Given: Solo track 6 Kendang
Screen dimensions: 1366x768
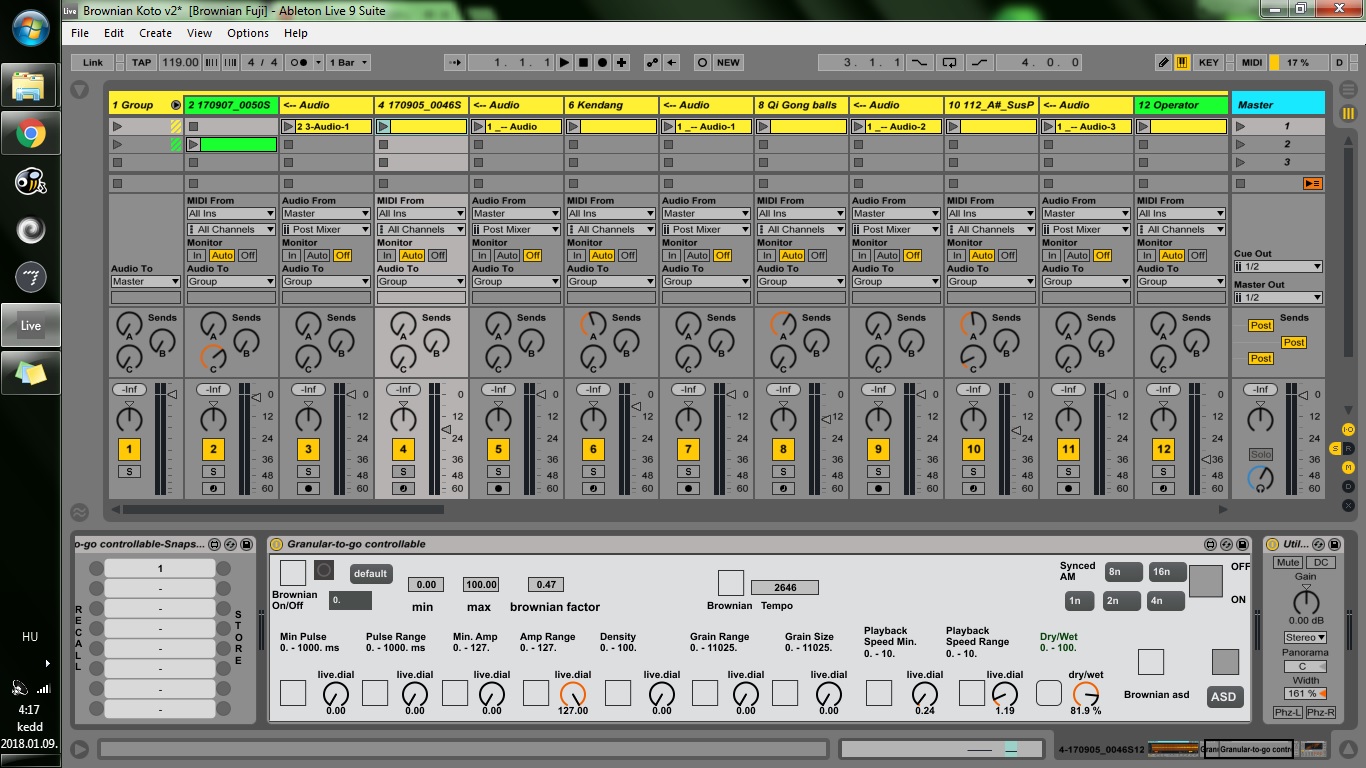Looking at the screenshot, I should [593, 472].
